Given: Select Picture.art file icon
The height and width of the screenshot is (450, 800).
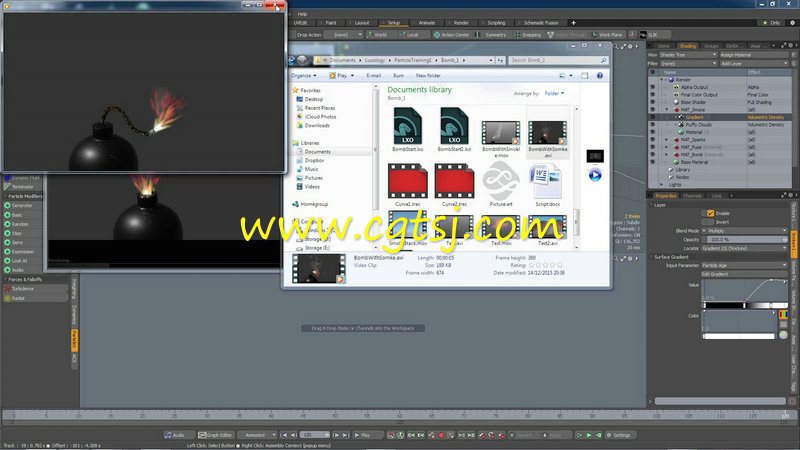Looking at the screenshot, I should (x=501, y=181).
